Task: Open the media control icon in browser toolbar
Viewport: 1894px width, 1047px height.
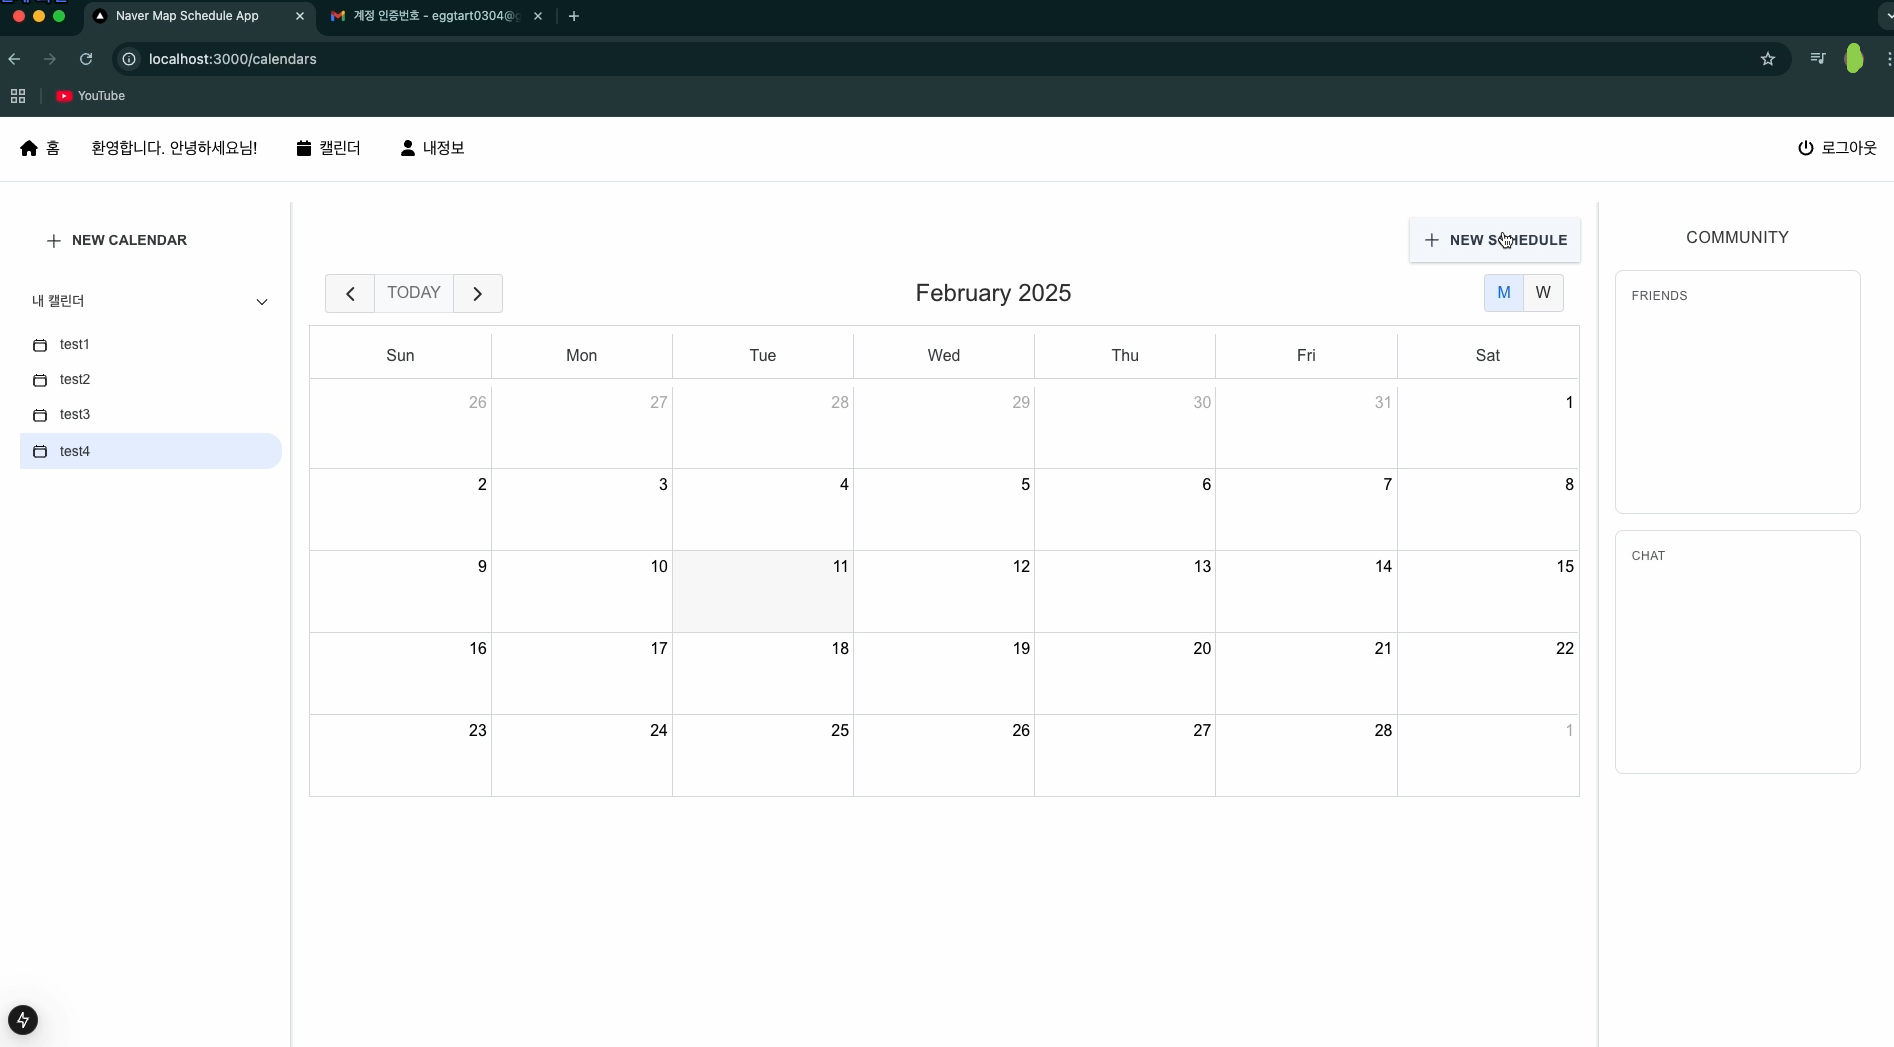Action: click(x=1818, y=59)
